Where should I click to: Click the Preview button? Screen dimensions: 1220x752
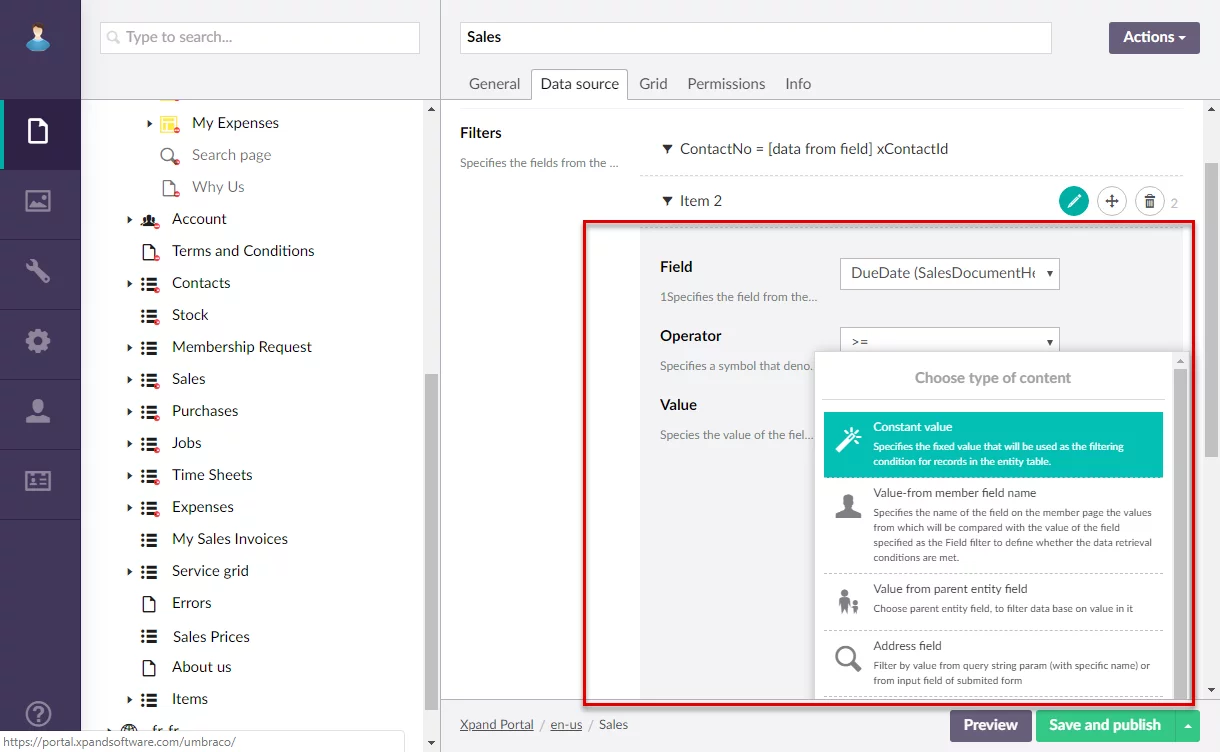[x=990, y=725]
